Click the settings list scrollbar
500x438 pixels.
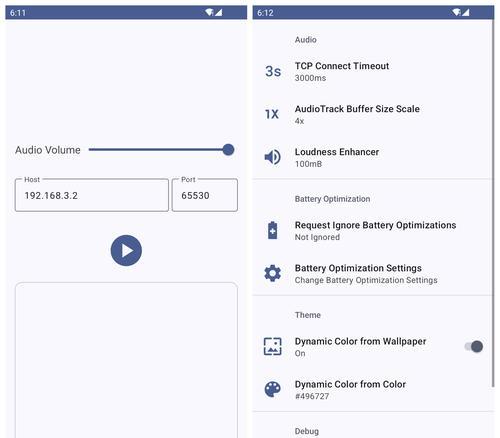coord(493,203)
